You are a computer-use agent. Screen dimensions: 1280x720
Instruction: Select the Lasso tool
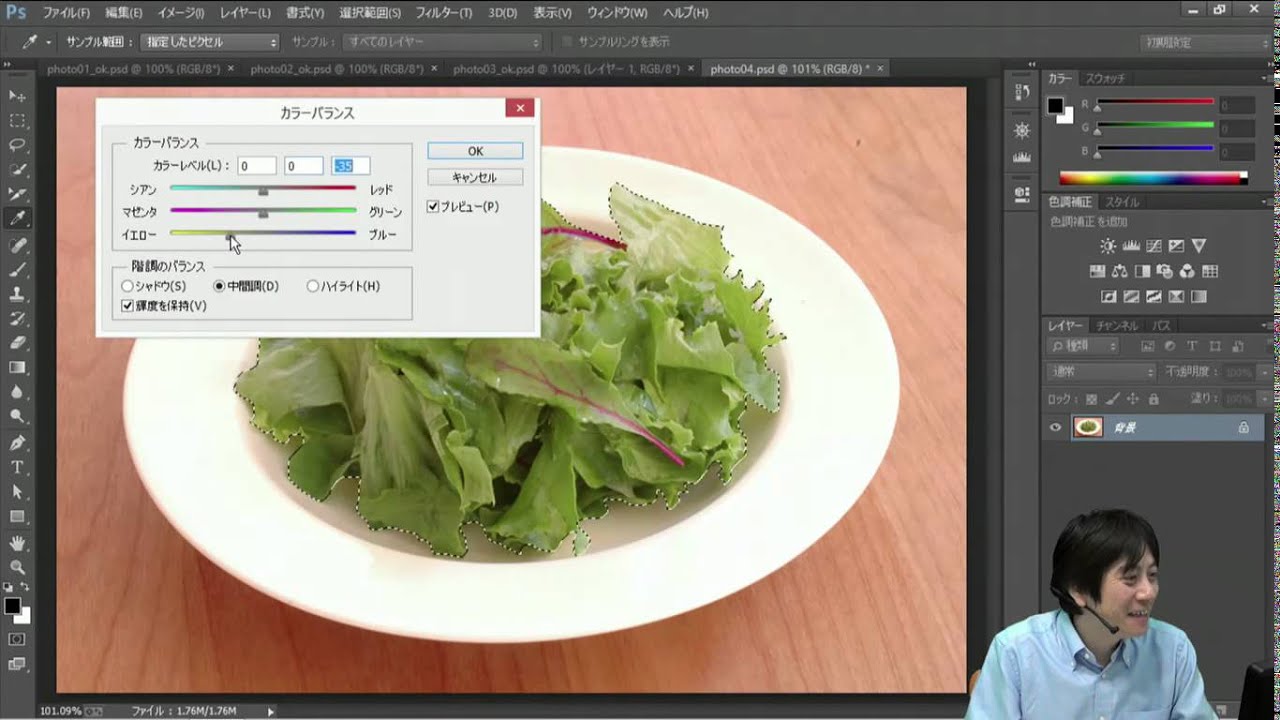click(17, 145)
